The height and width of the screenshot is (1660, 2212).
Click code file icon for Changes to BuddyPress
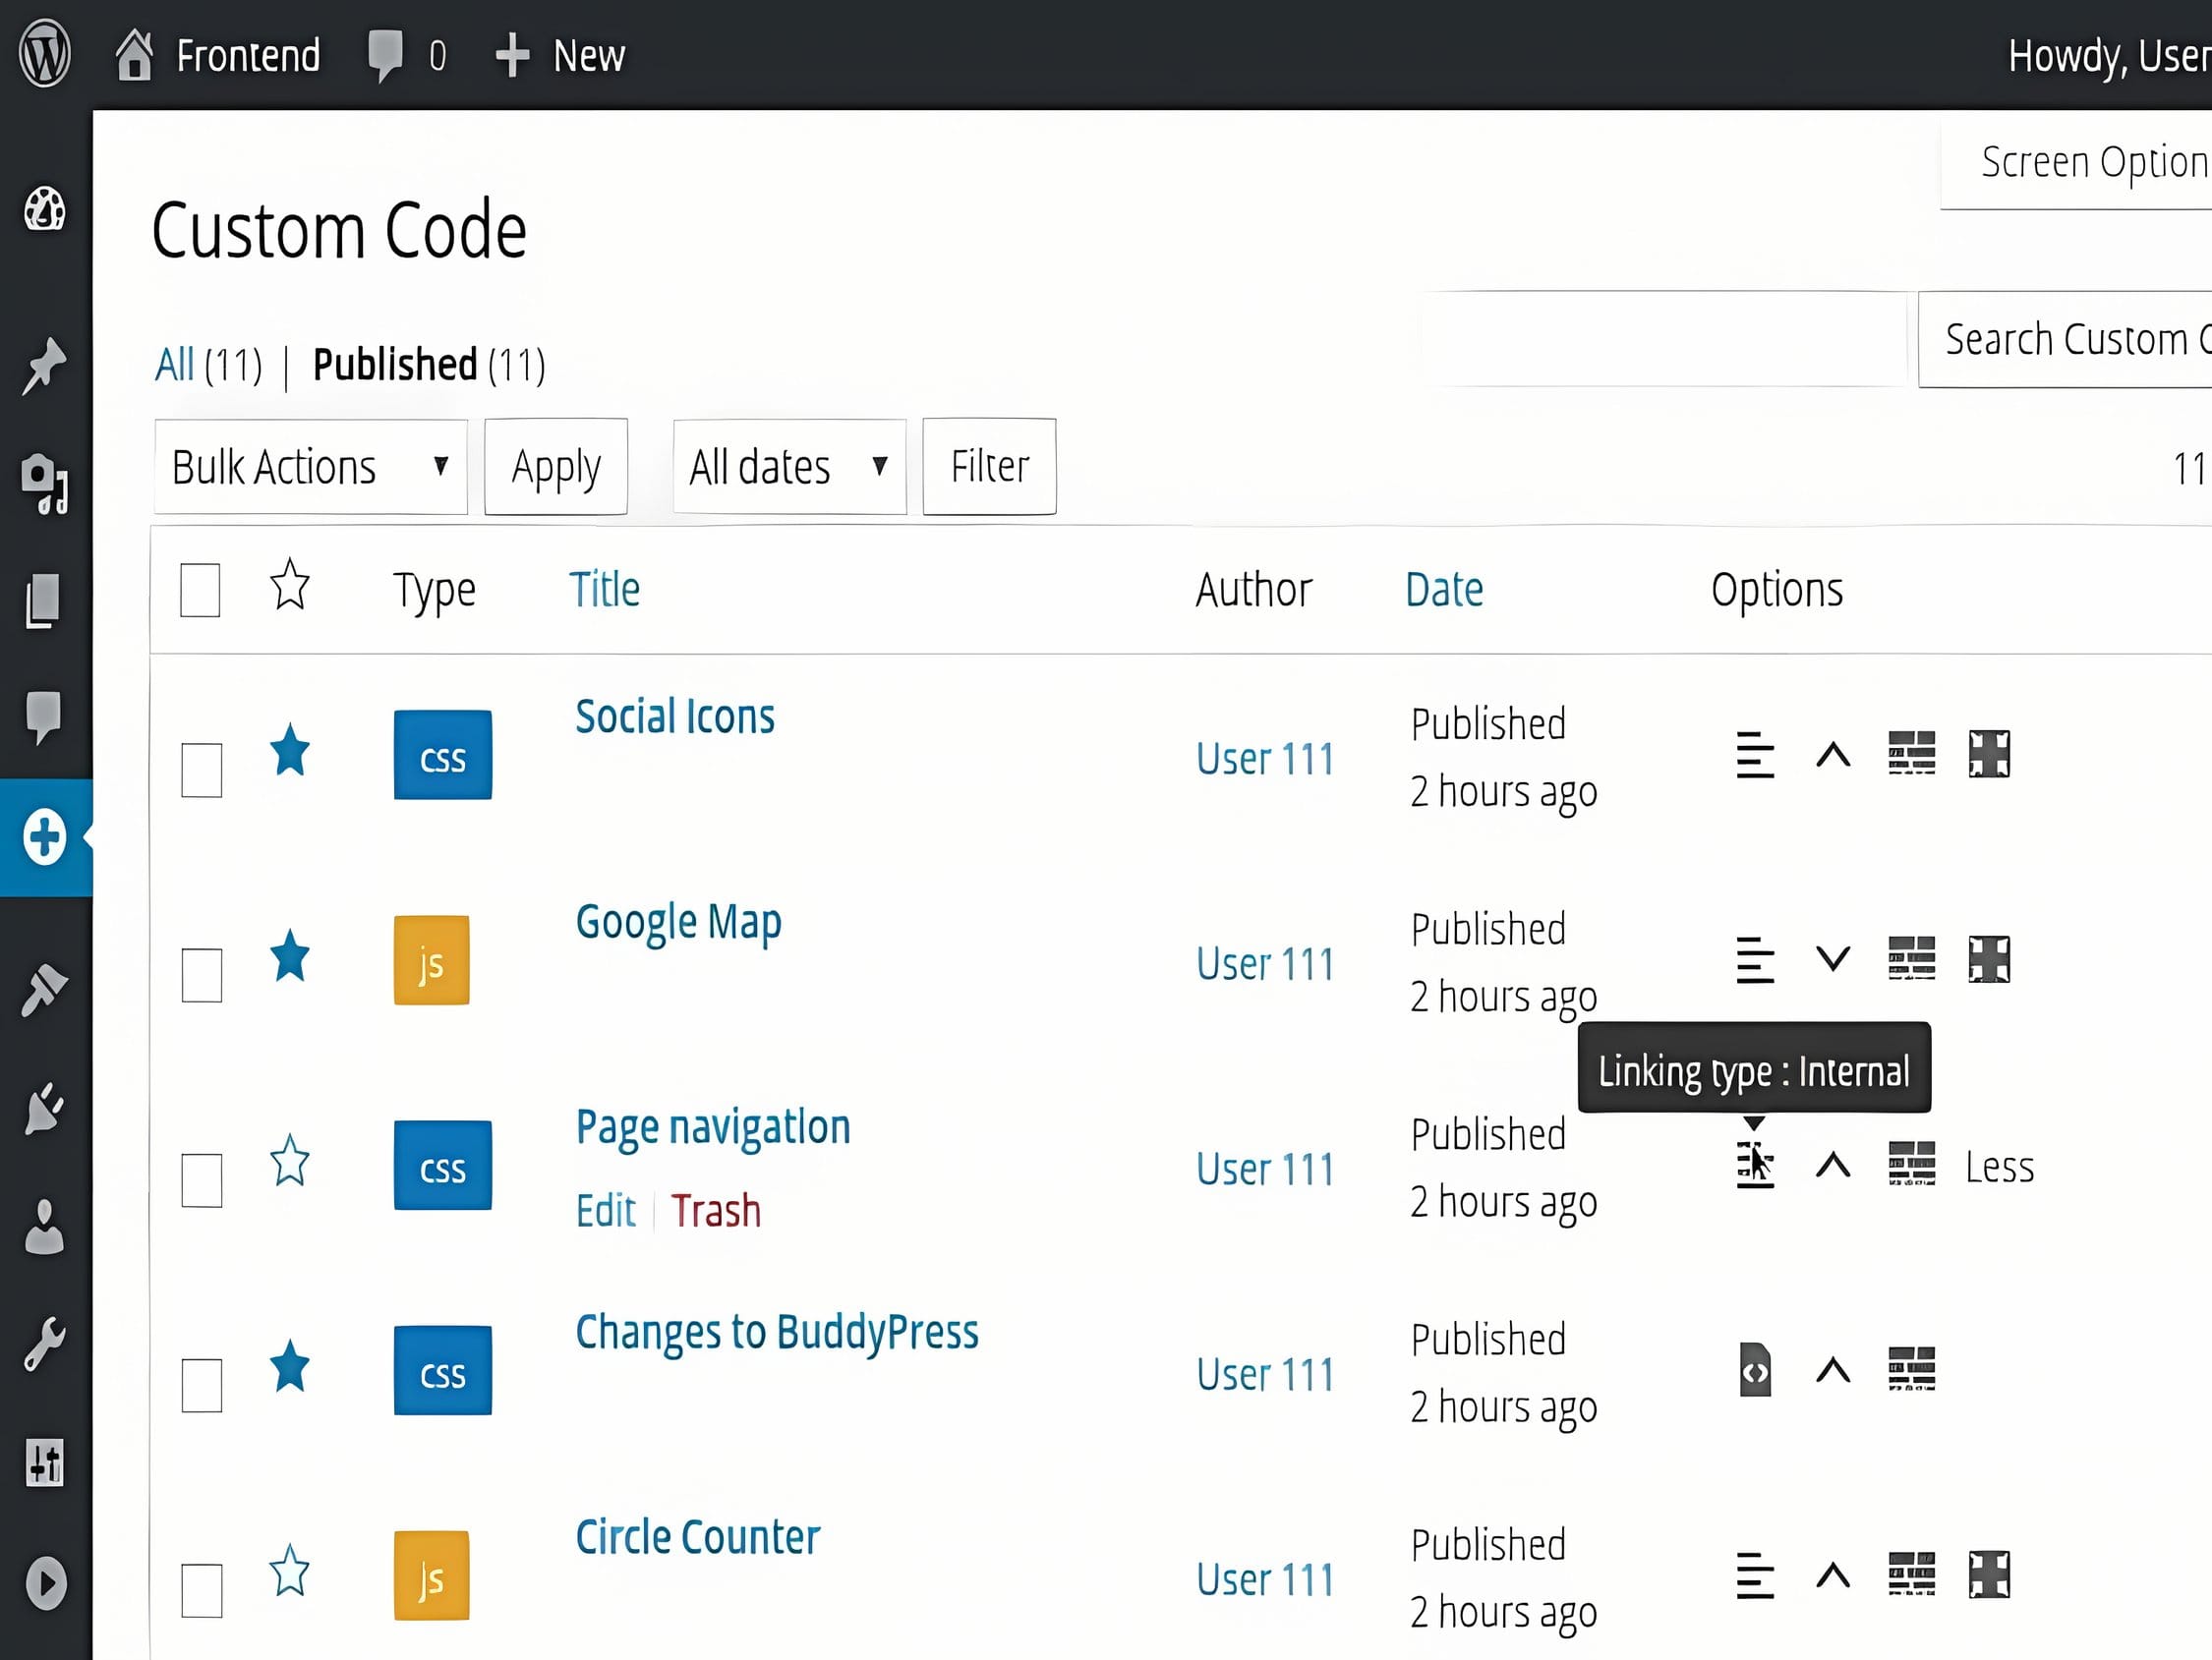1755,1370
